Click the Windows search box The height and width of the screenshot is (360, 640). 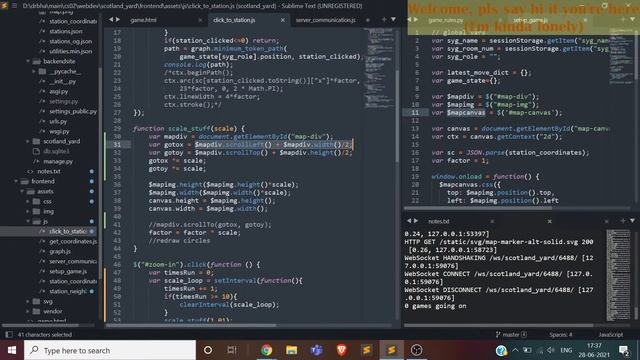pyautogui.click(x=110, y=350)
